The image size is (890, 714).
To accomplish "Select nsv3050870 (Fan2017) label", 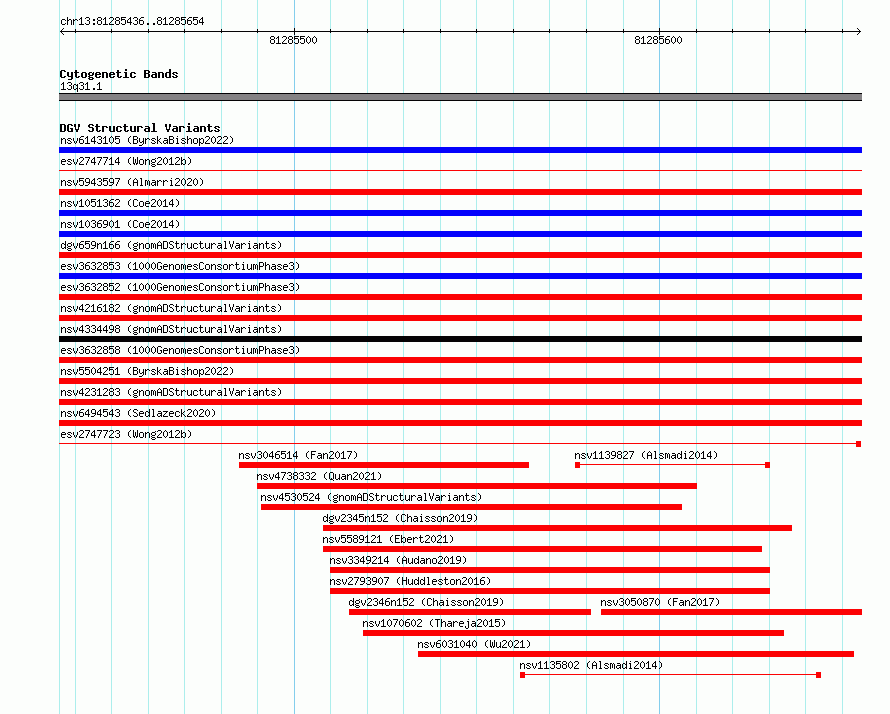I will click(x=660, y=602).
